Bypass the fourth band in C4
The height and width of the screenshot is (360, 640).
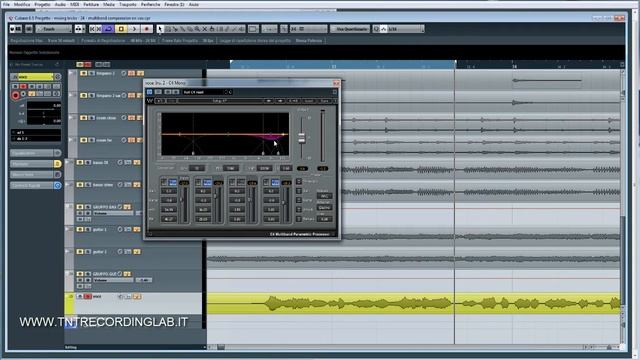pyautogui.click(x=275, y=182)
